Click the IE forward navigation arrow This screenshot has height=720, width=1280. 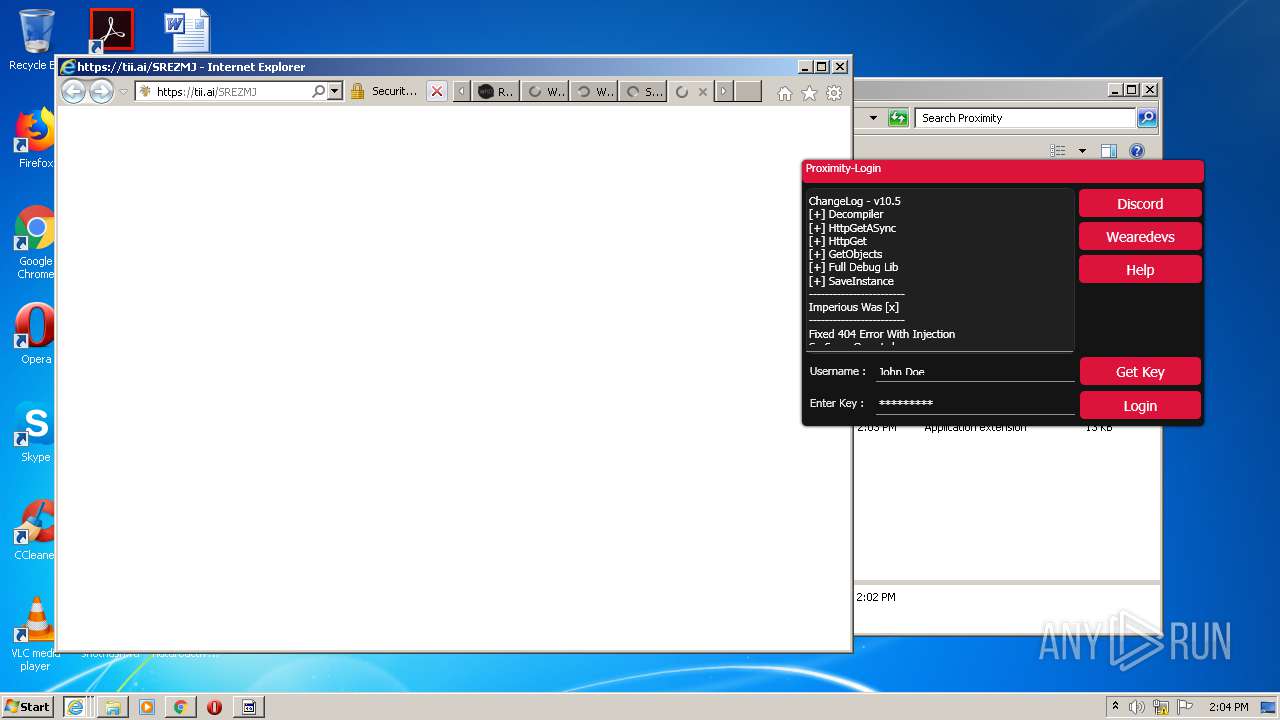pos(101,92)
